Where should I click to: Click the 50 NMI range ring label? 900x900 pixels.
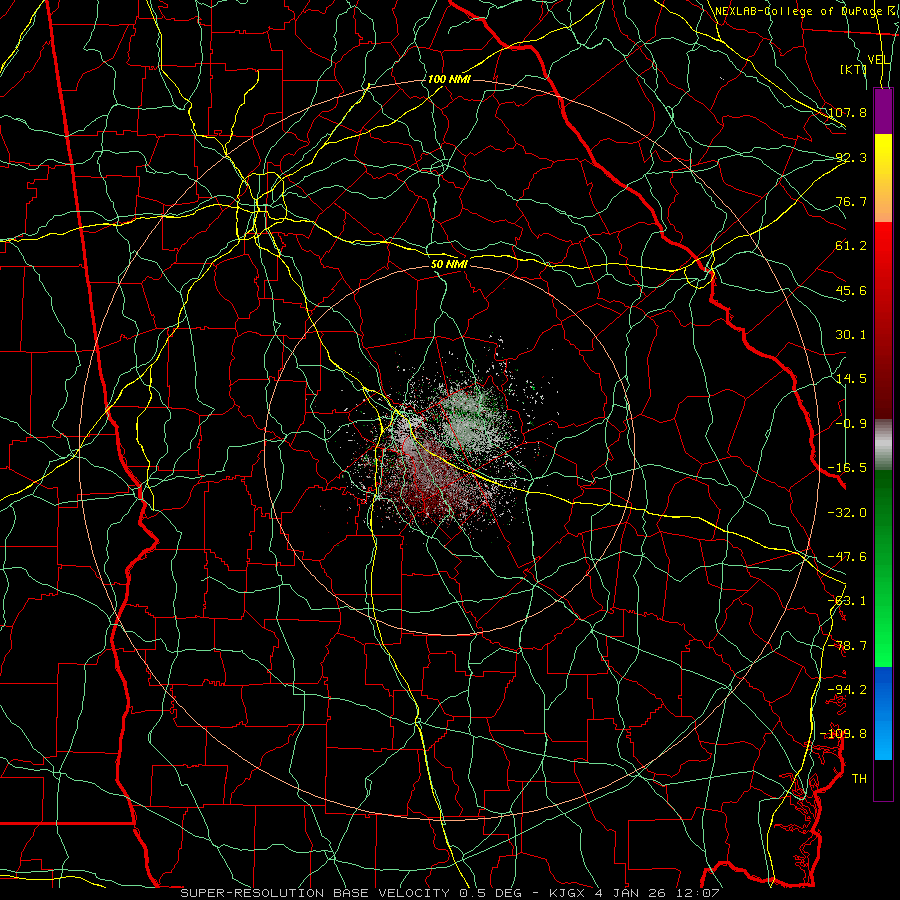pyautogui.click(x=449, y=264)
